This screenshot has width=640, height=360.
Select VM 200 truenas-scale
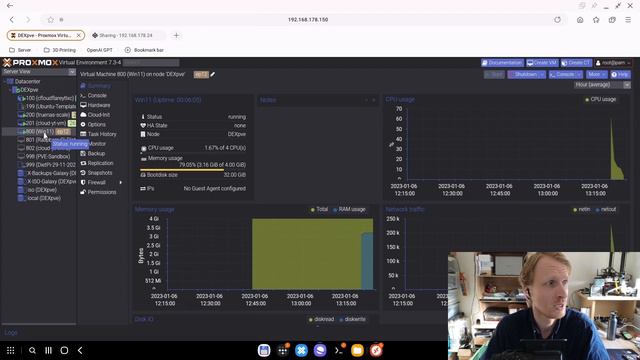47,115
